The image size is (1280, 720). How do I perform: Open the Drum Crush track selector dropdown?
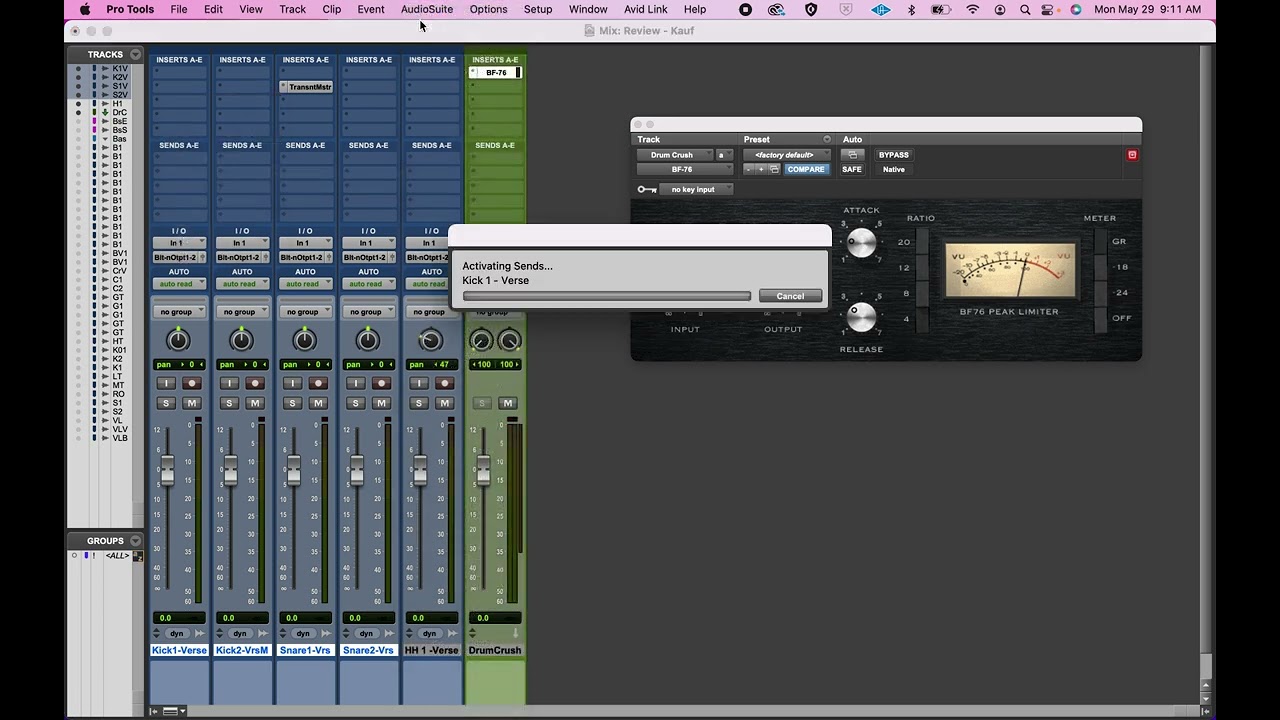coord(675,155)
